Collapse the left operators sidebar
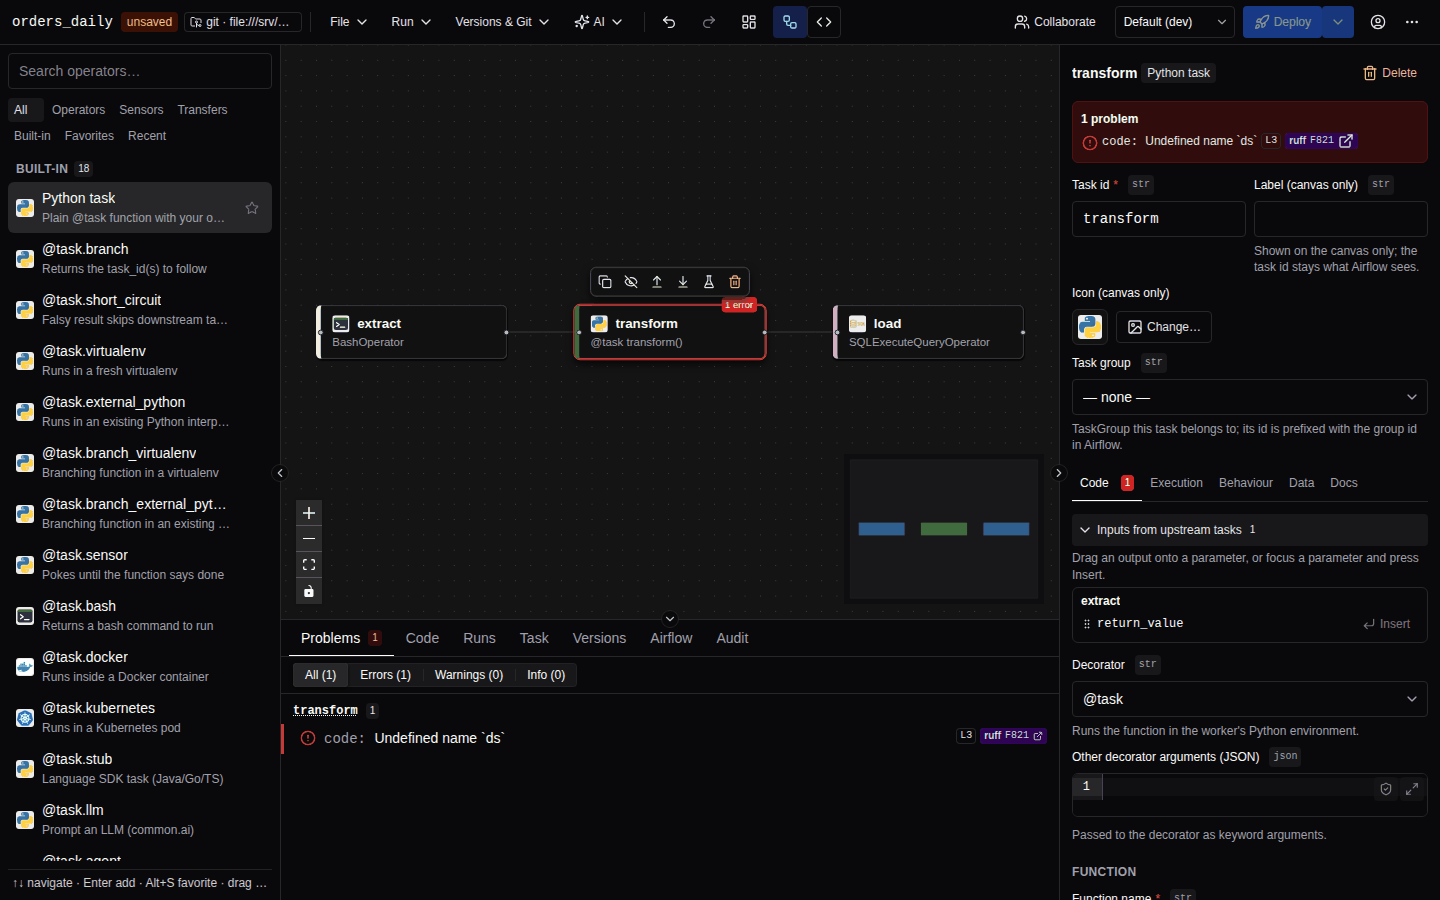This screenshot has height=900, width=1440. click(x=280, y=473)
